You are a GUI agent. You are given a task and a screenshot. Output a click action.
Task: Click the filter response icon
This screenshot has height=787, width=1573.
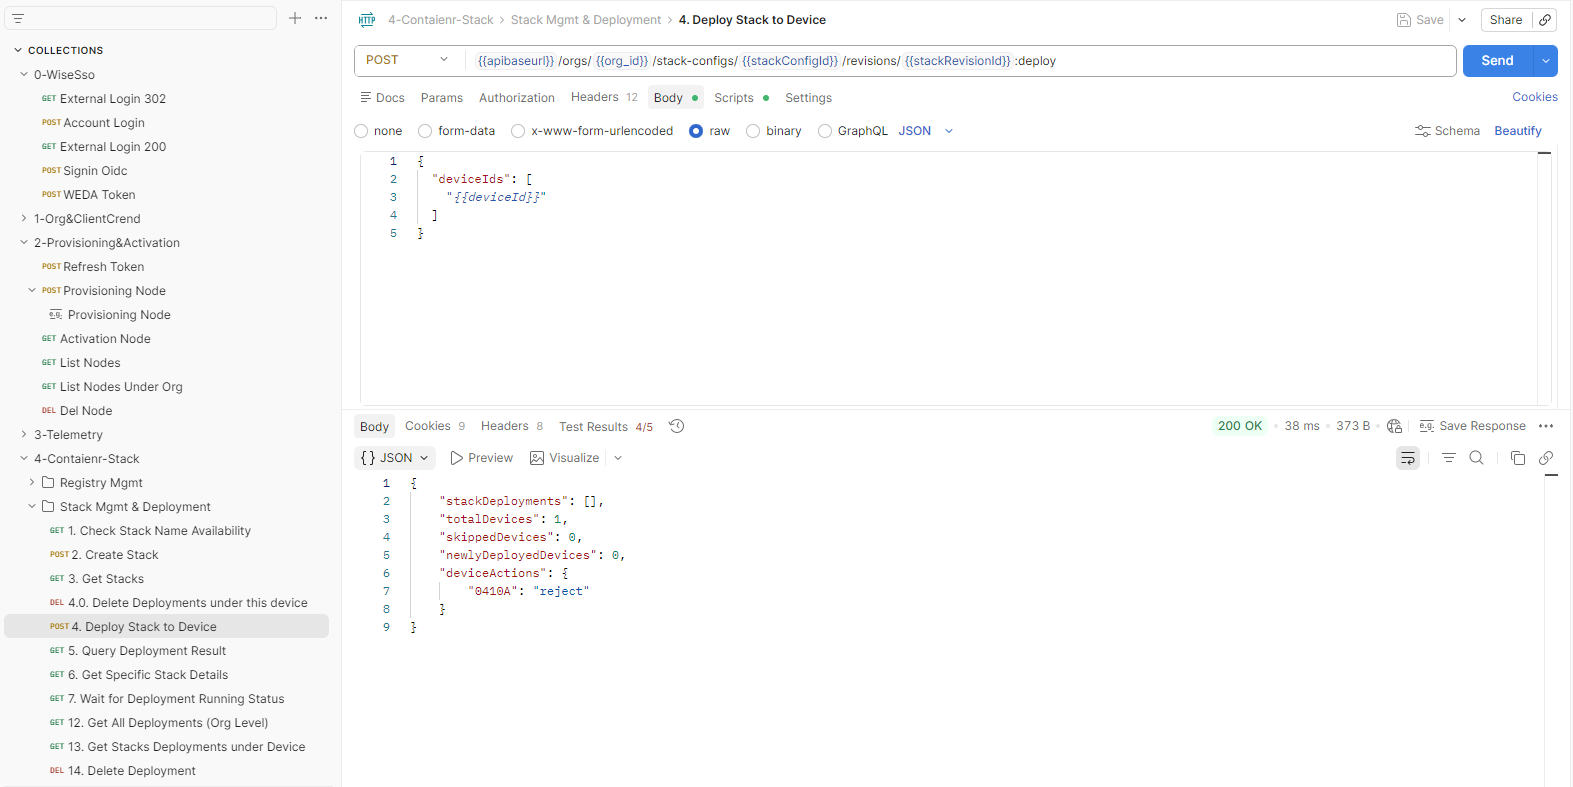(1448, 458)
